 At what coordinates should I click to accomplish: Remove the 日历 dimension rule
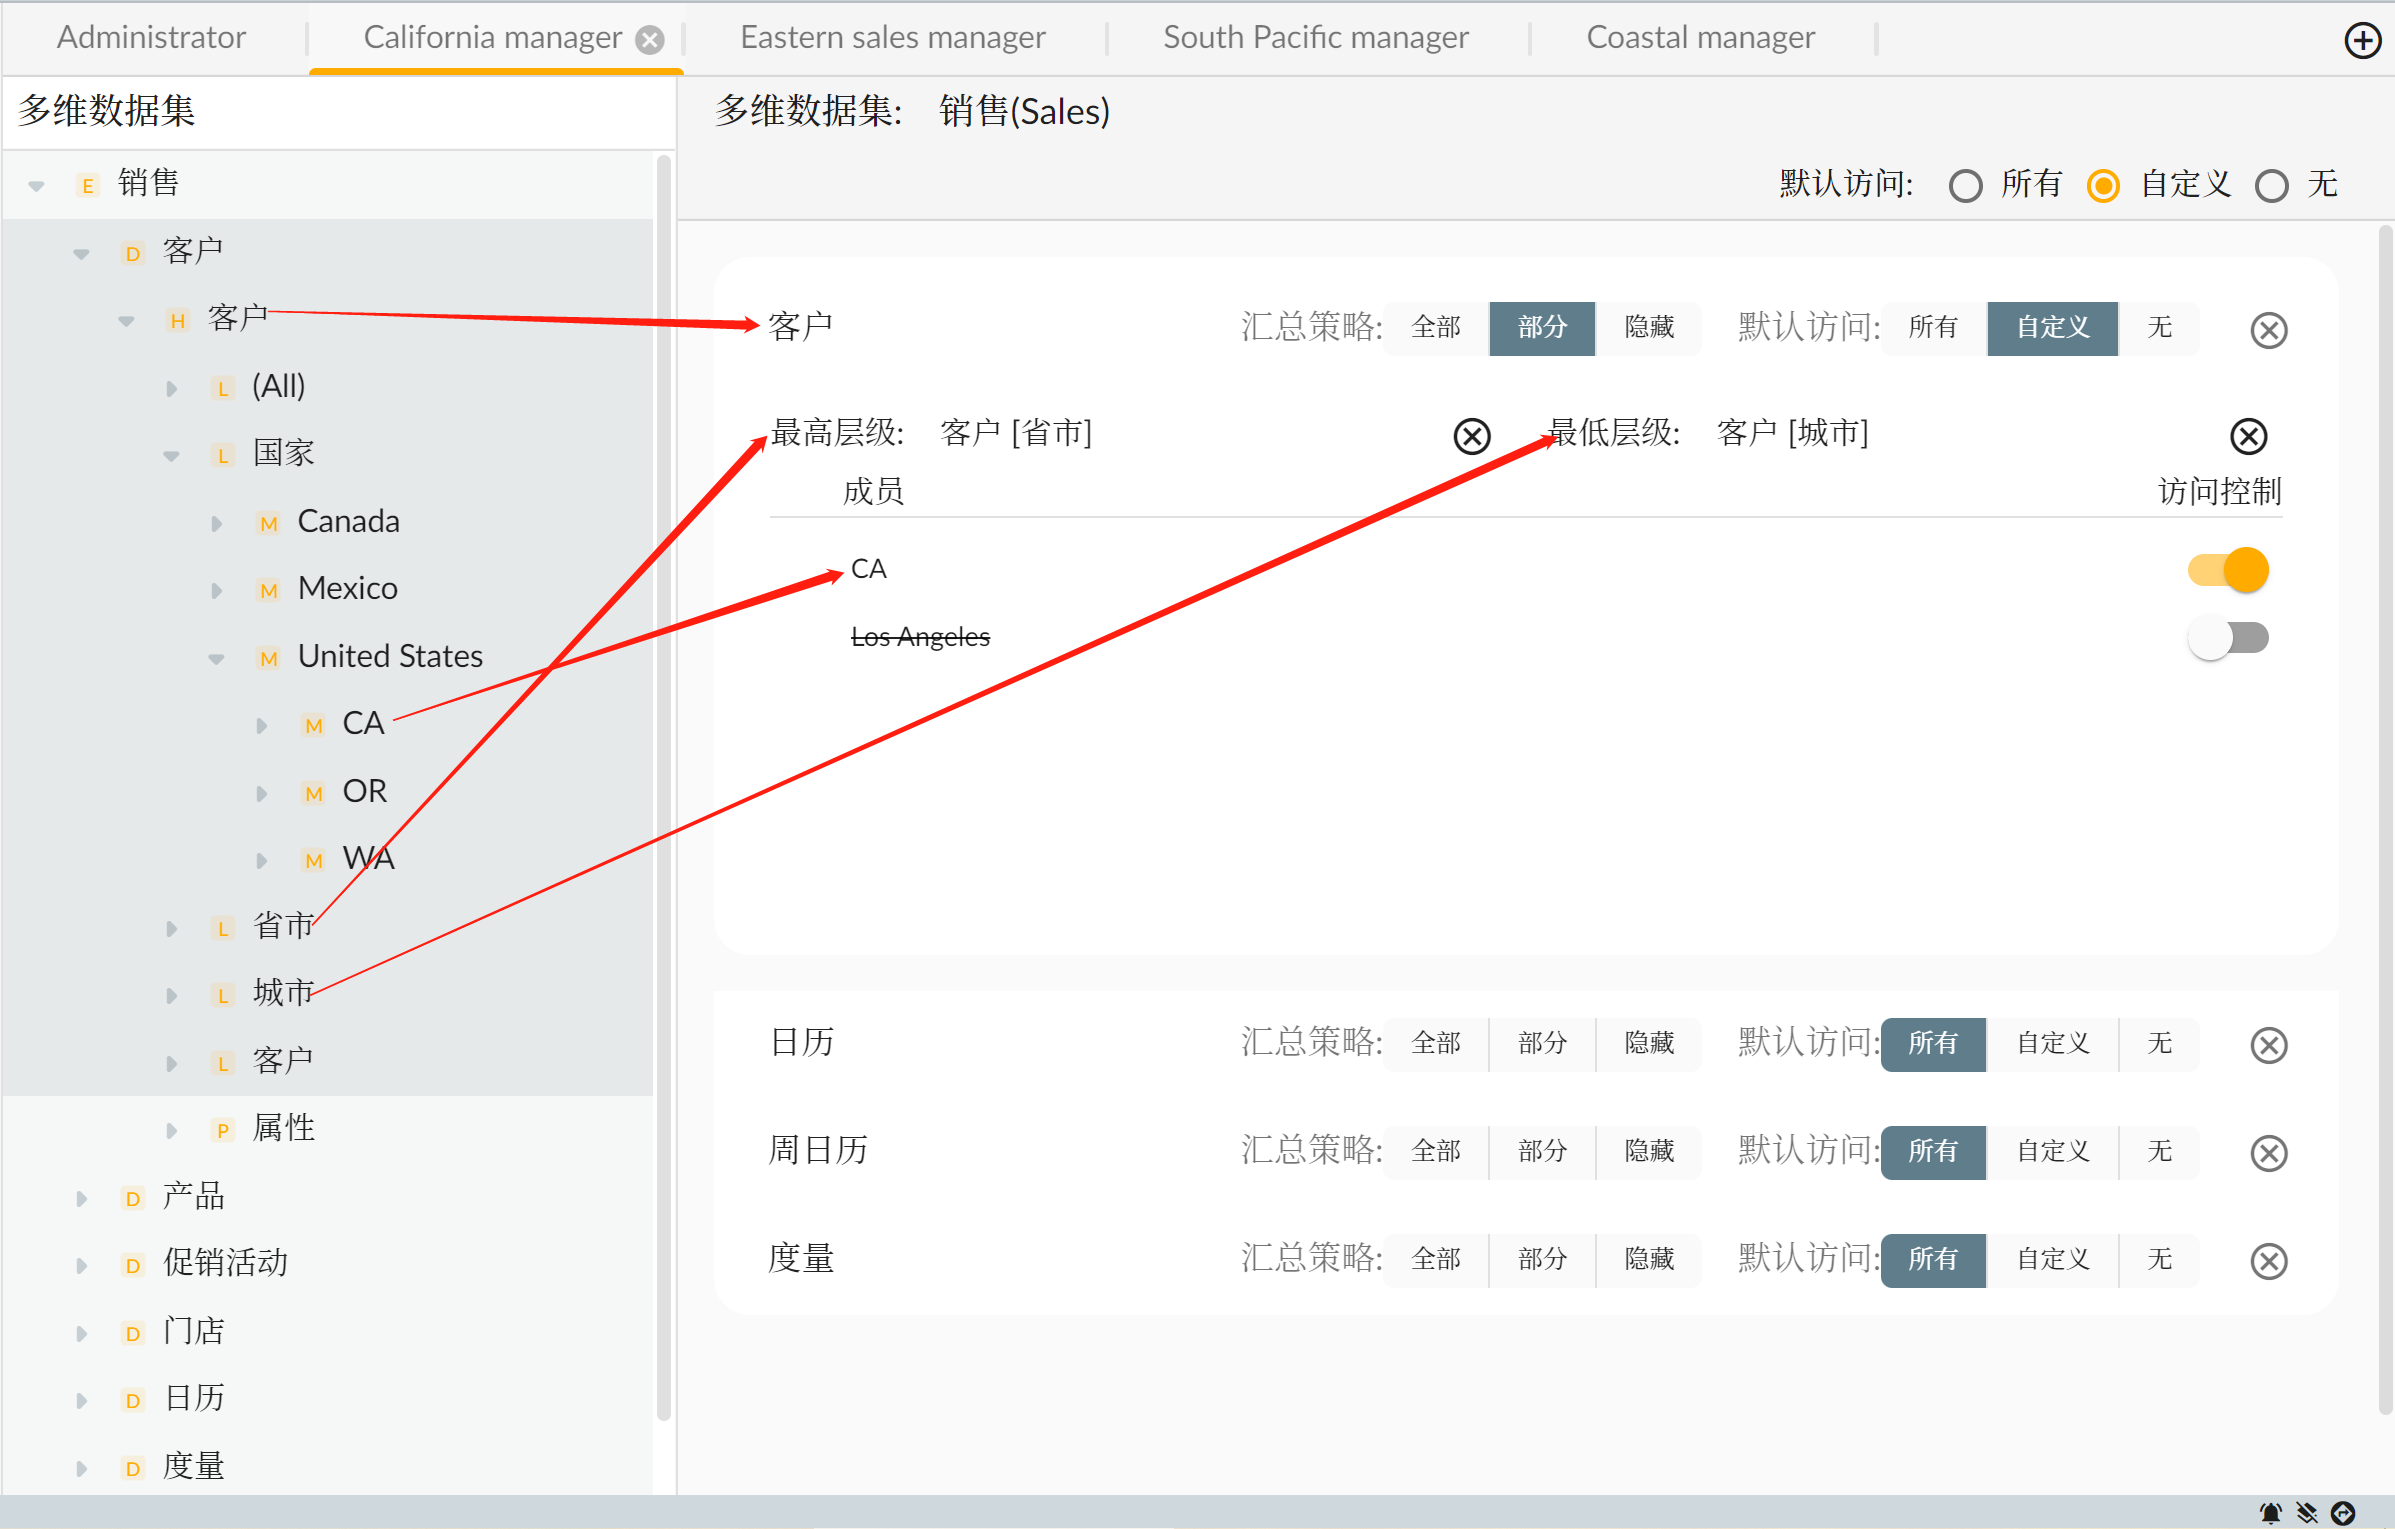click(2268, 1045)
